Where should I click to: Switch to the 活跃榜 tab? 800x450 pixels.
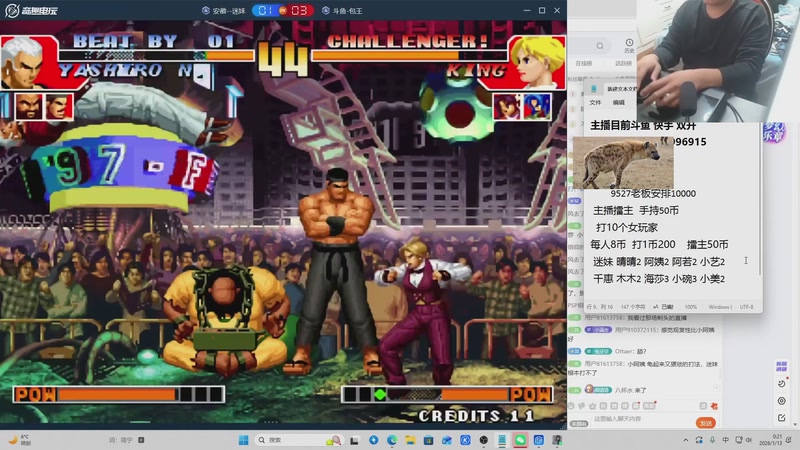click(622, 63)
